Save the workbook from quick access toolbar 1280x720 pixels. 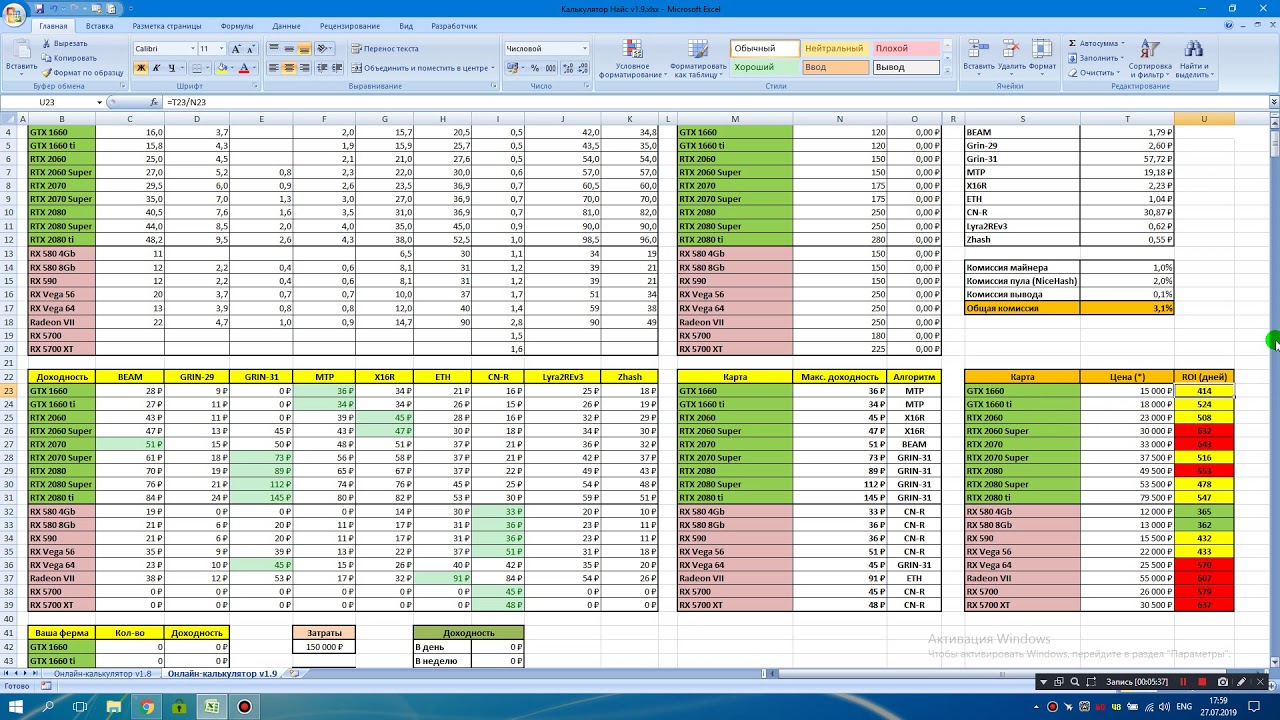(39, 8)
